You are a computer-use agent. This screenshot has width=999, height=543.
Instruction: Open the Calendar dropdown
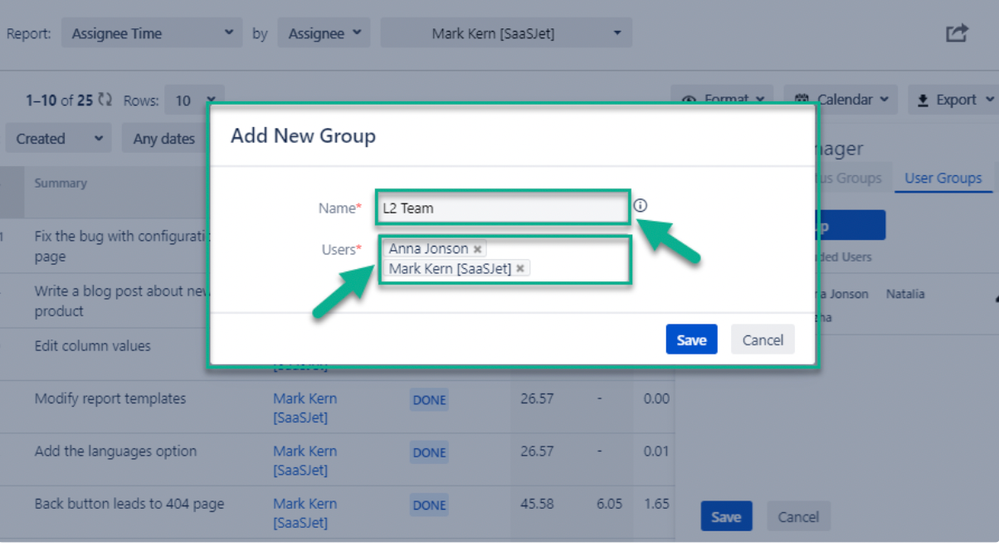click(841, 99)
